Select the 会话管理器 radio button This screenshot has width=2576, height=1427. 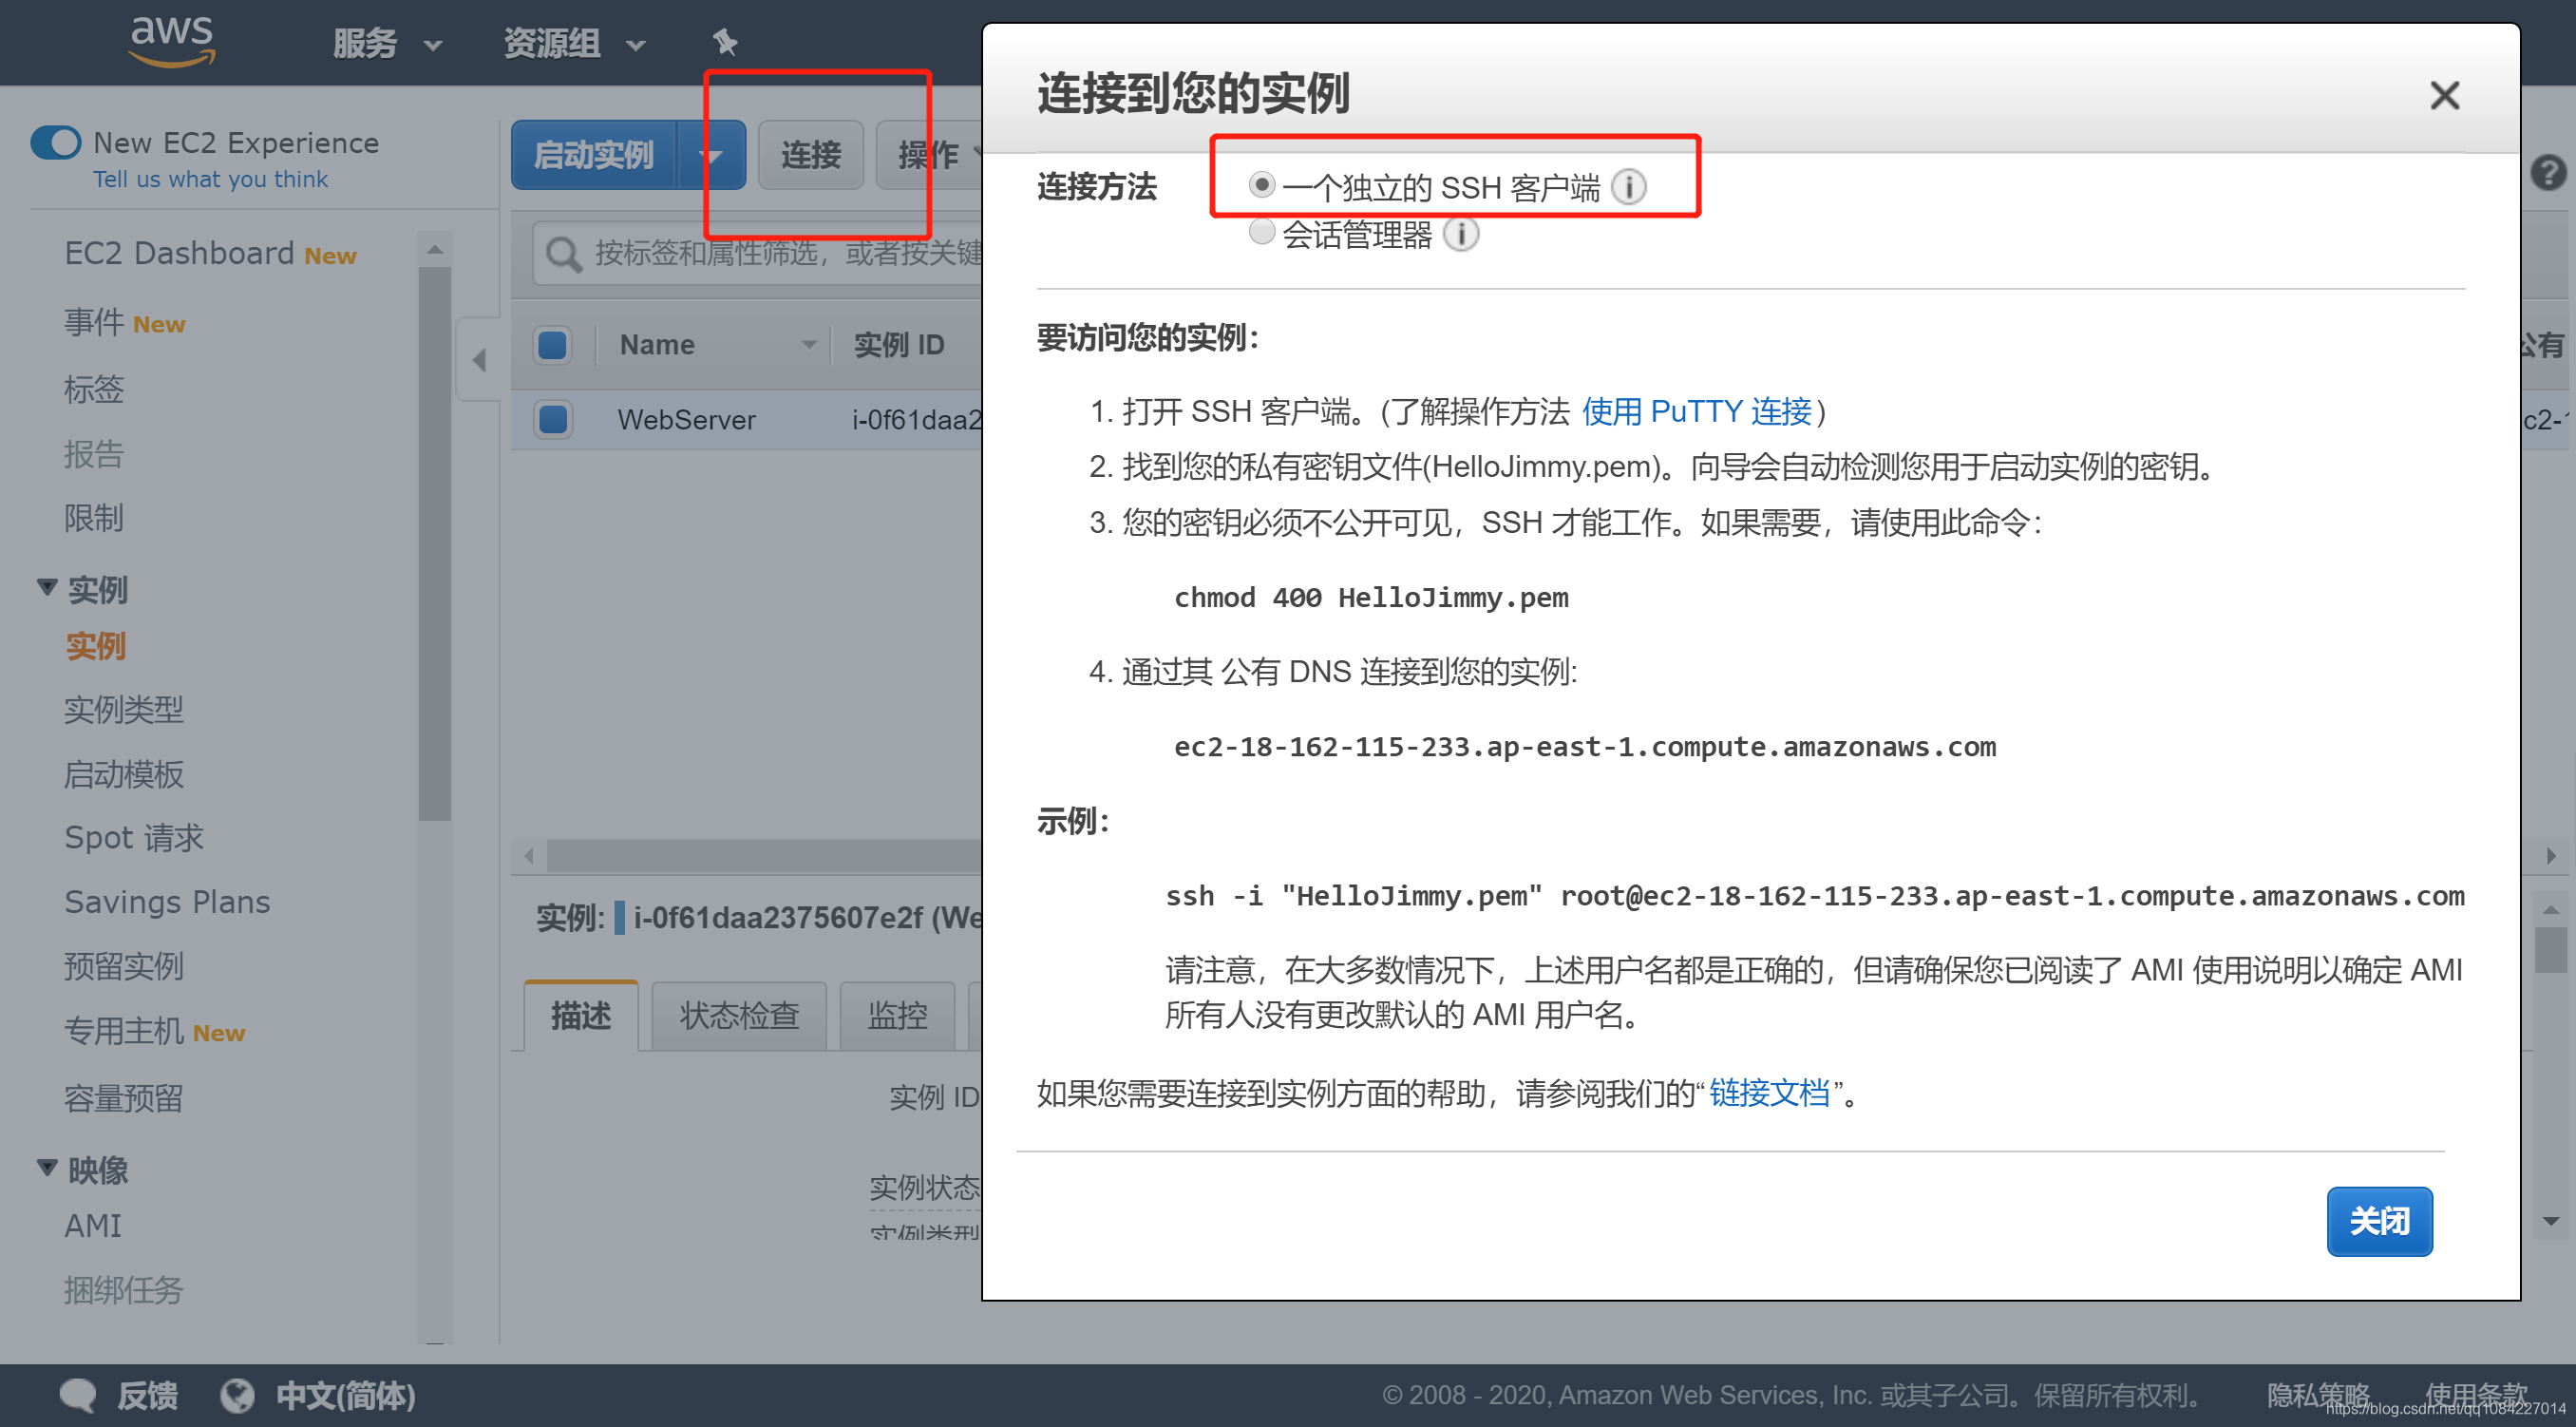pos(1261,232)
